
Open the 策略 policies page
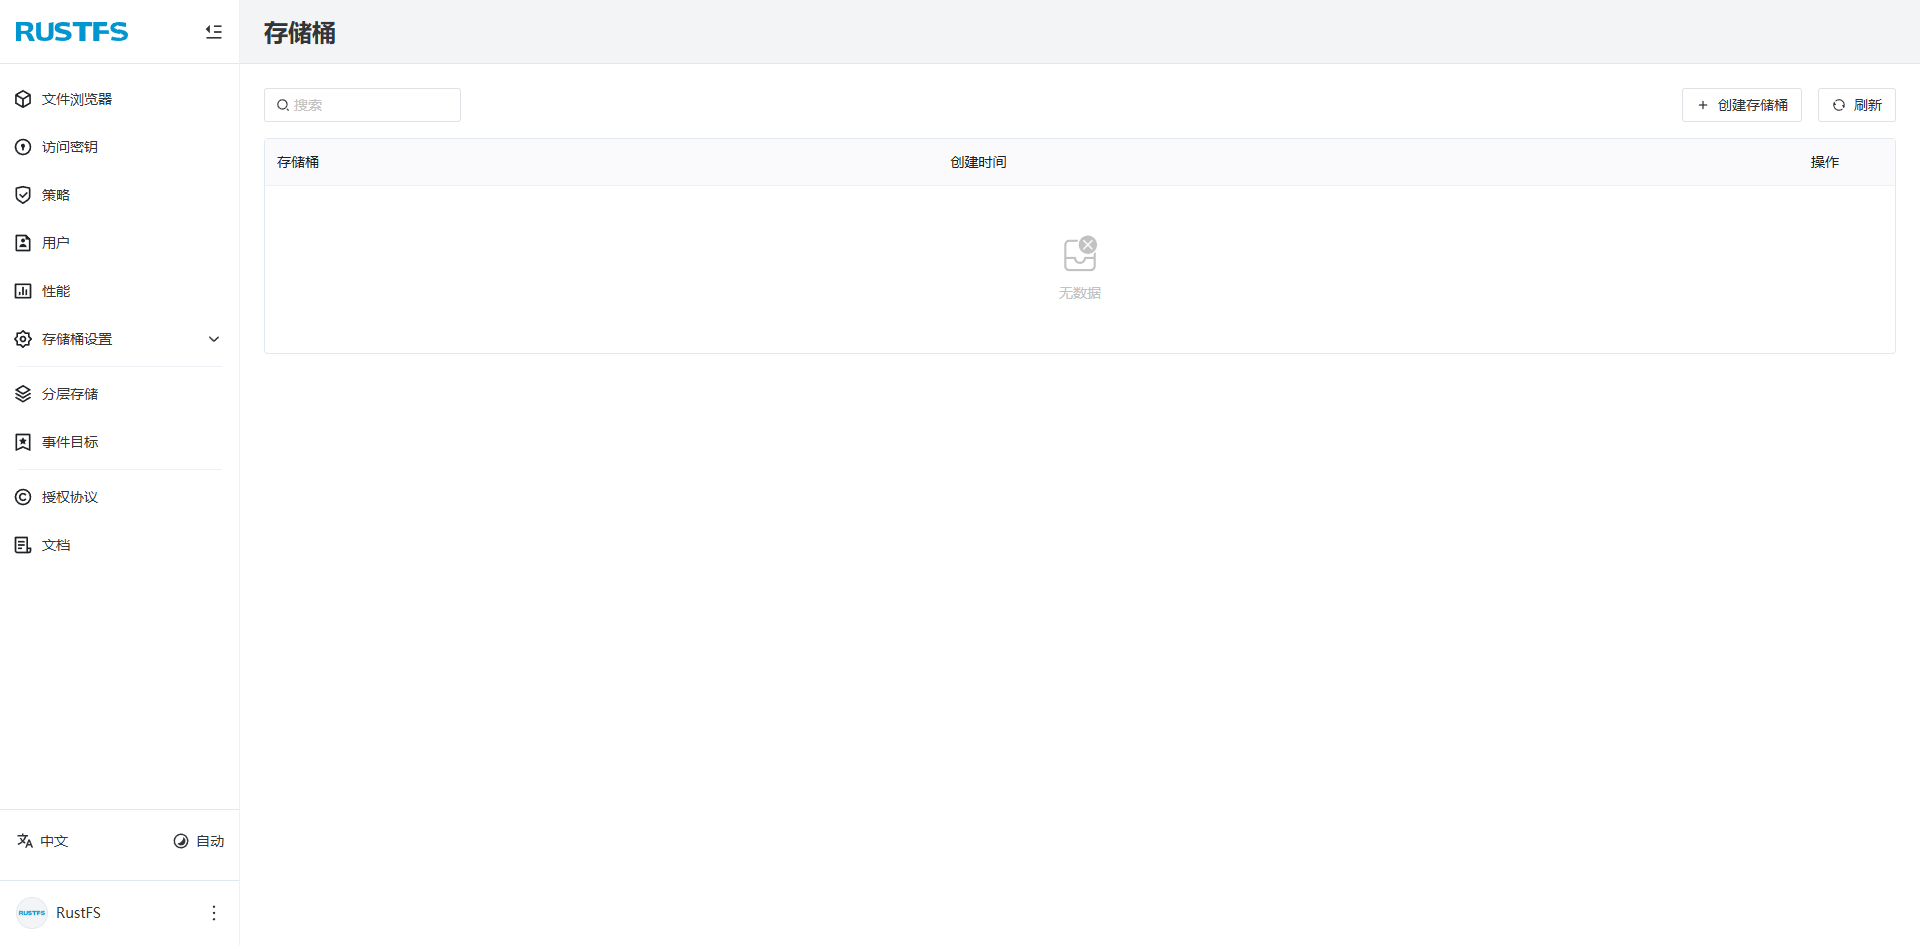click(56, 195)
